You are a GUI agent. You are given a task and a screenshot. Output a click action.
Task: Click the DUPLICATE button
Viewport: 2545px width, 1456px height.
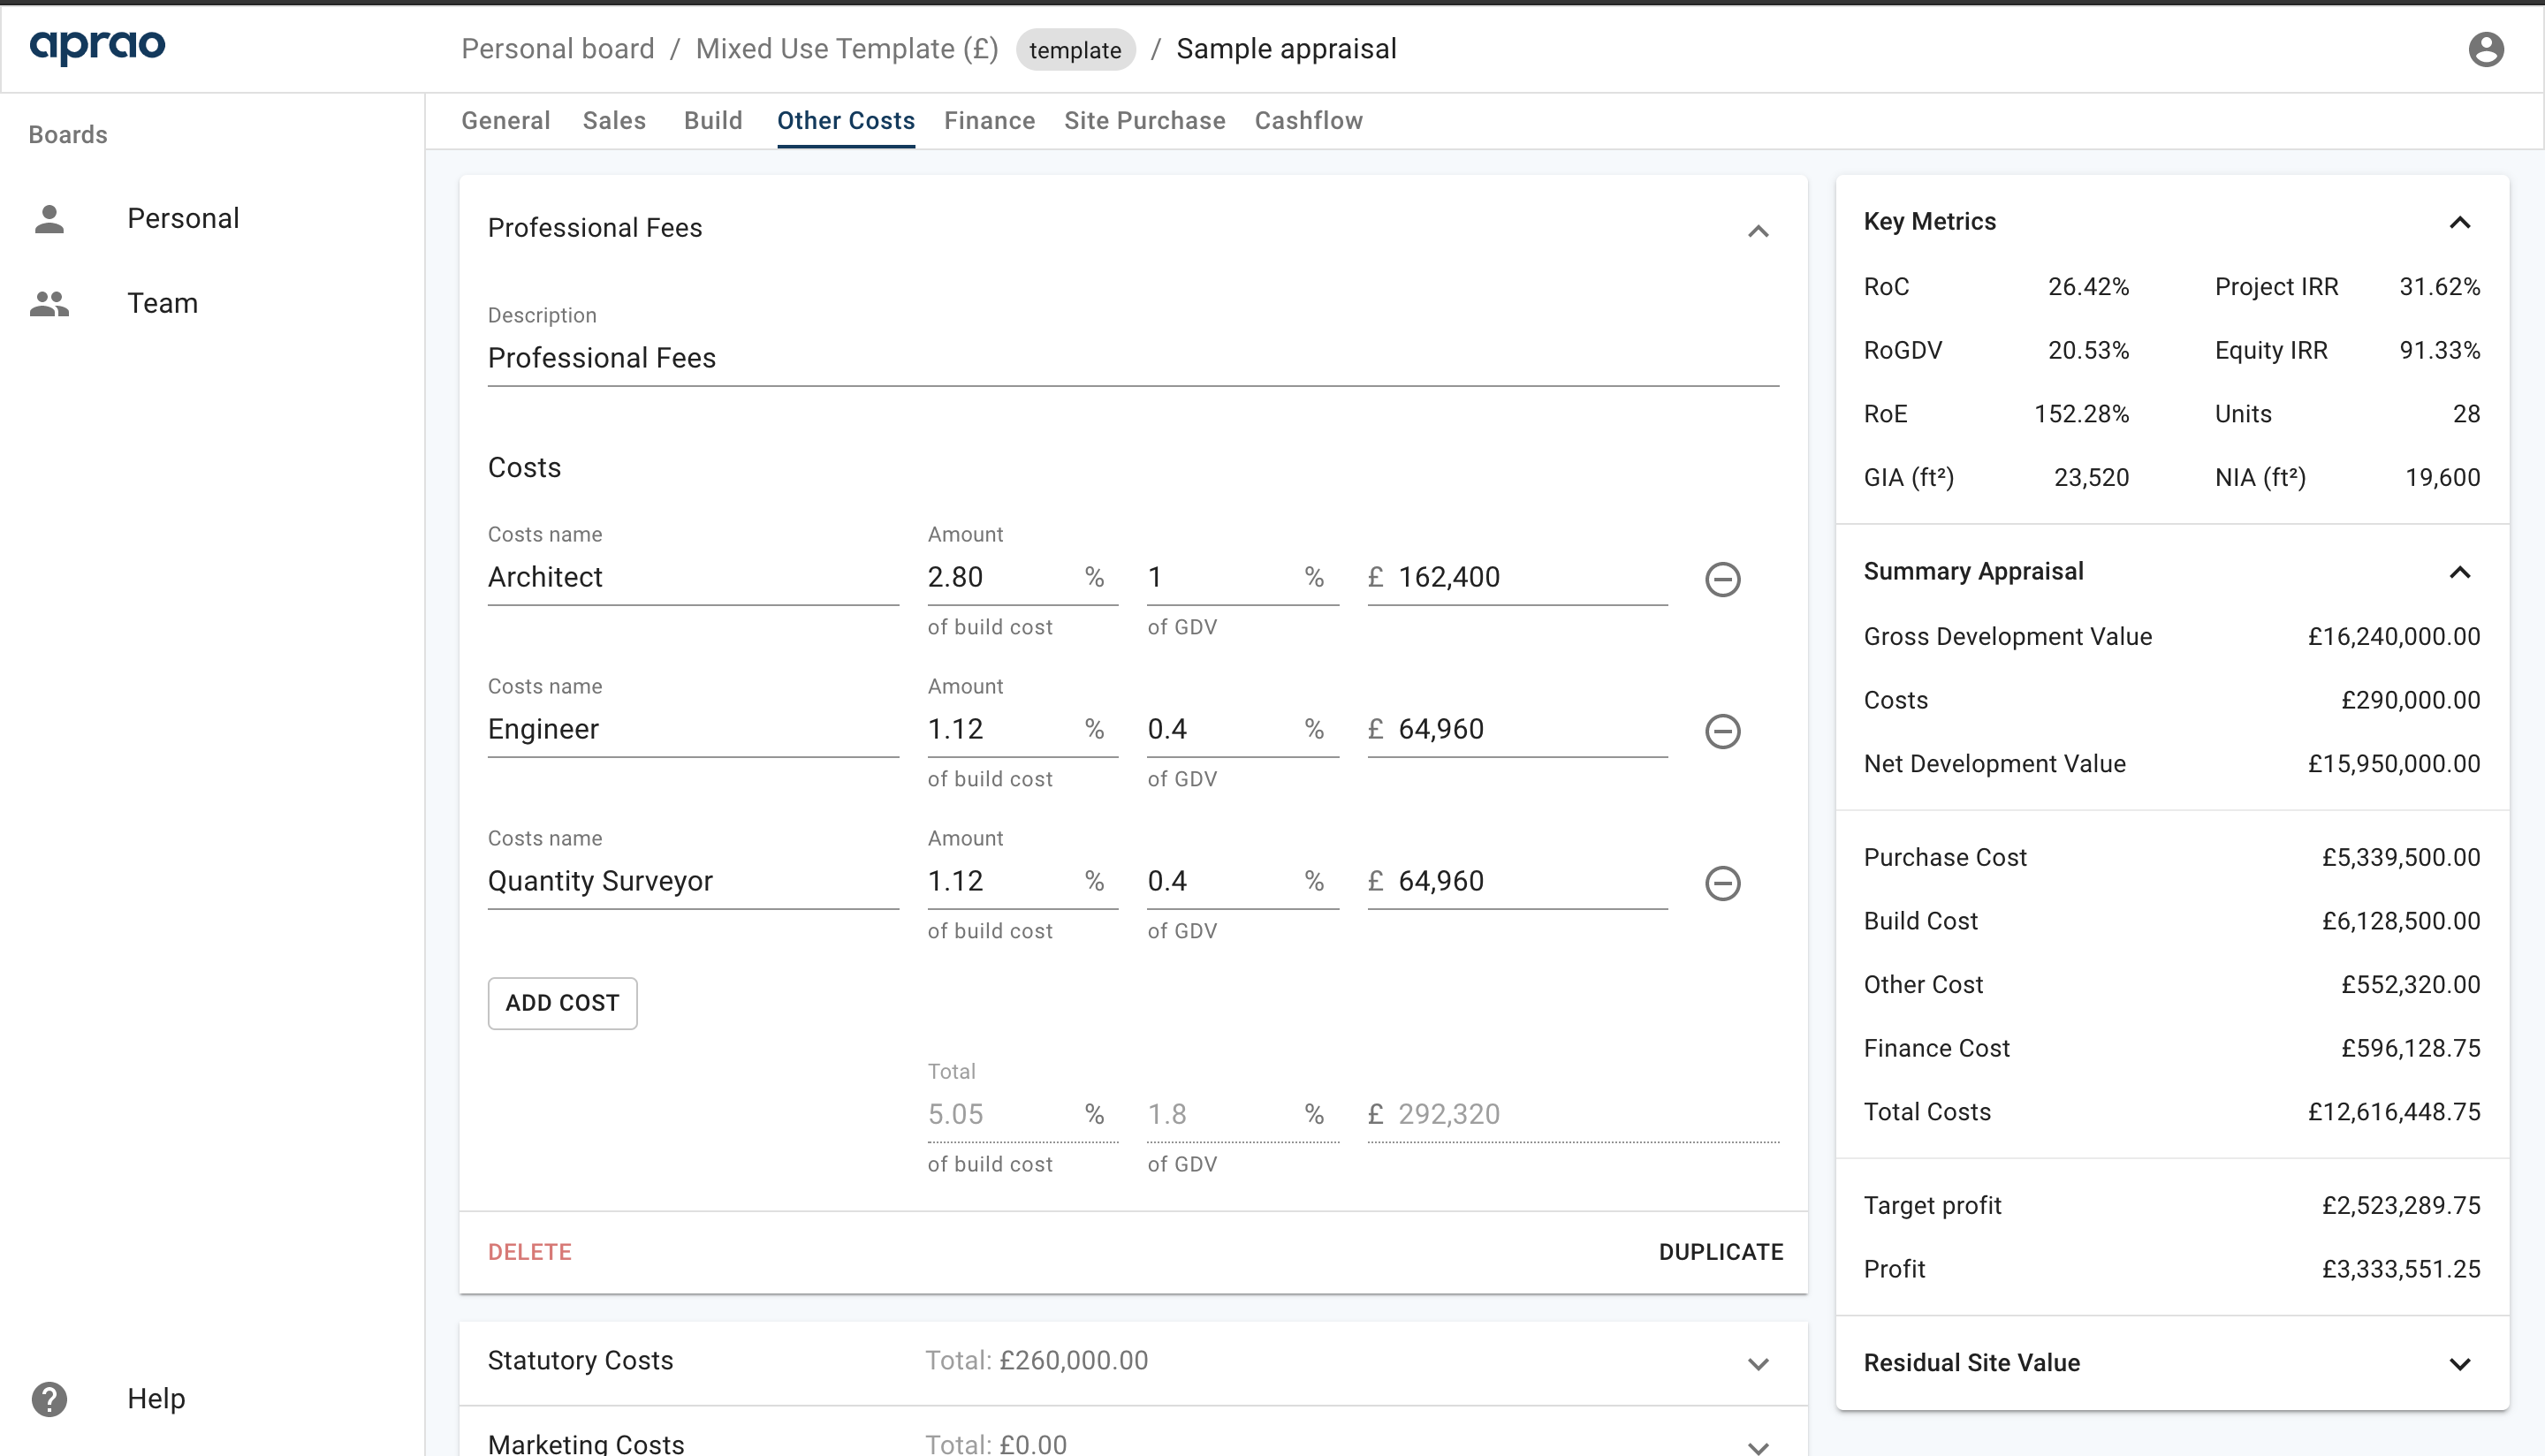click(1720, 1252)
